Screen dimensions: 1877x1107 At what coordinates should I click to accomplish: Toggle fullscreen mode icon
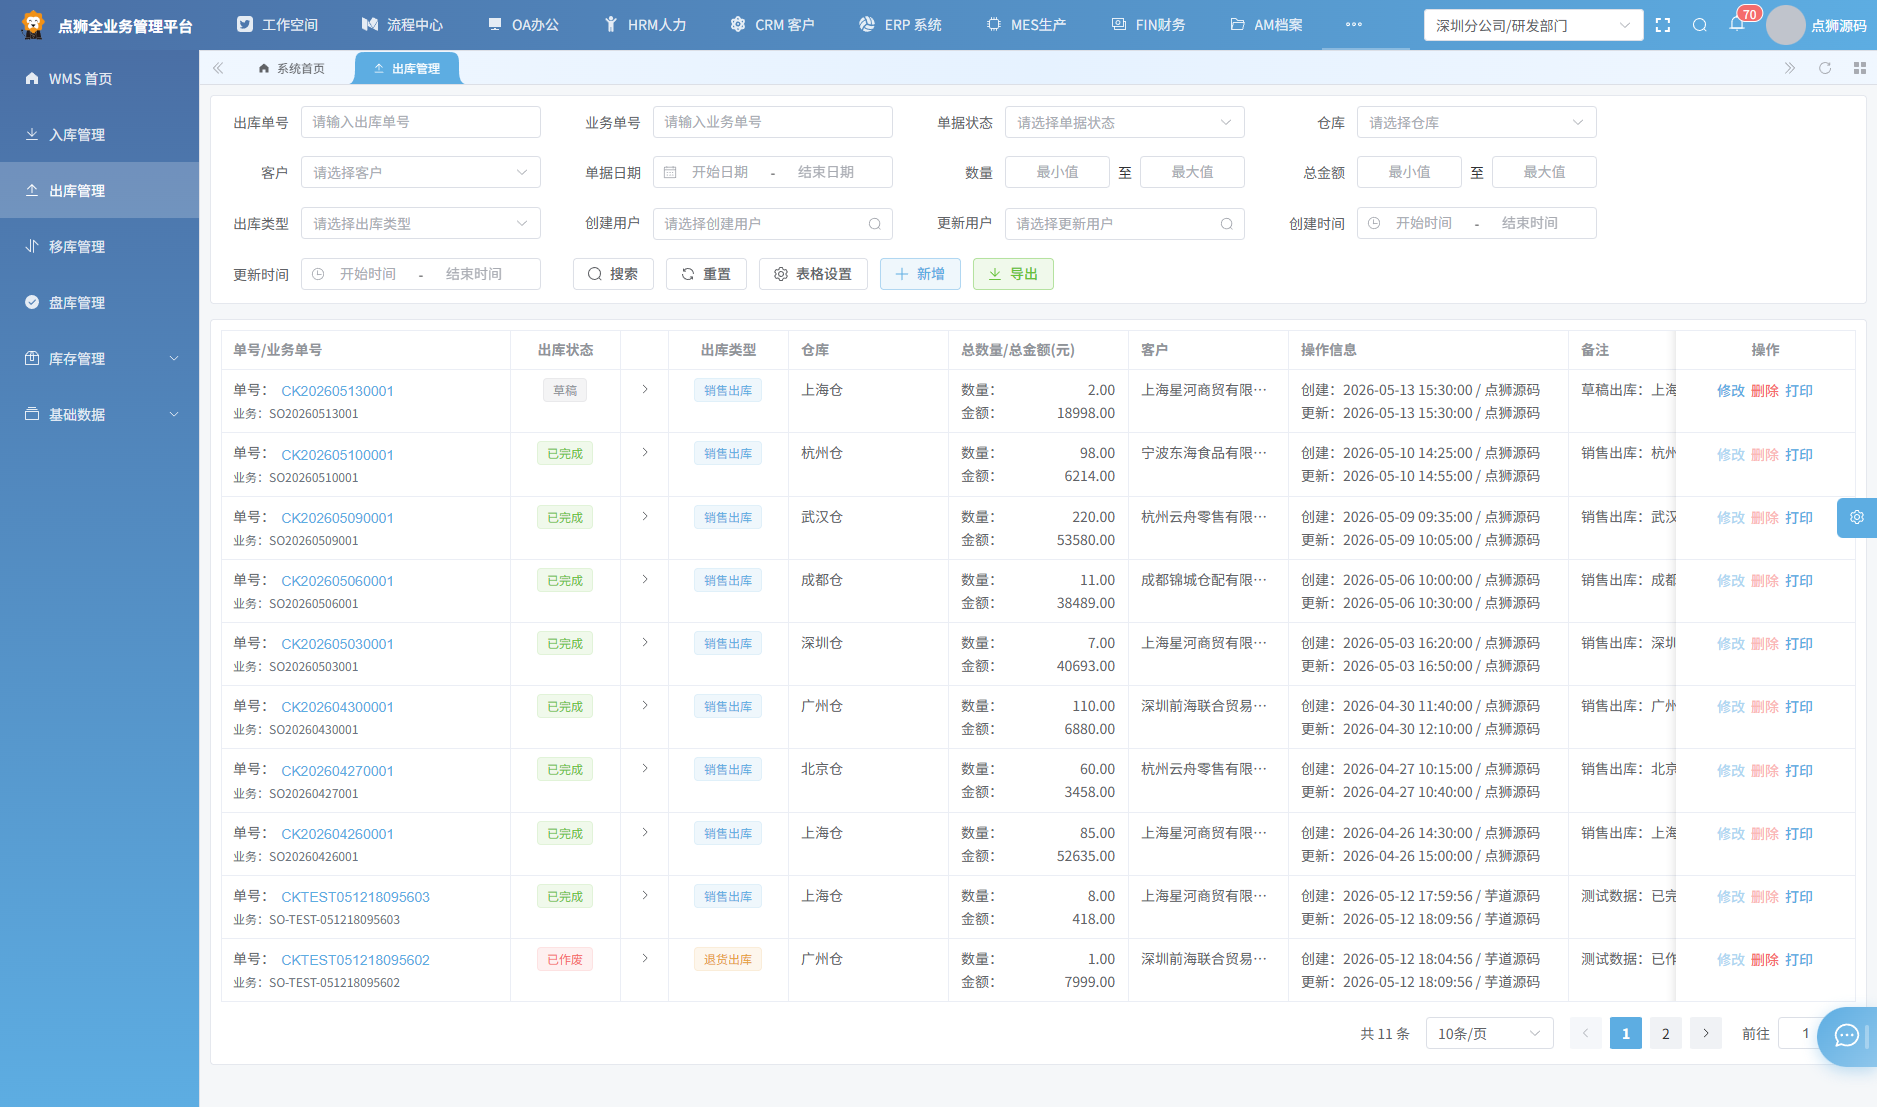pyautogui.click(x=1663, y=25)
